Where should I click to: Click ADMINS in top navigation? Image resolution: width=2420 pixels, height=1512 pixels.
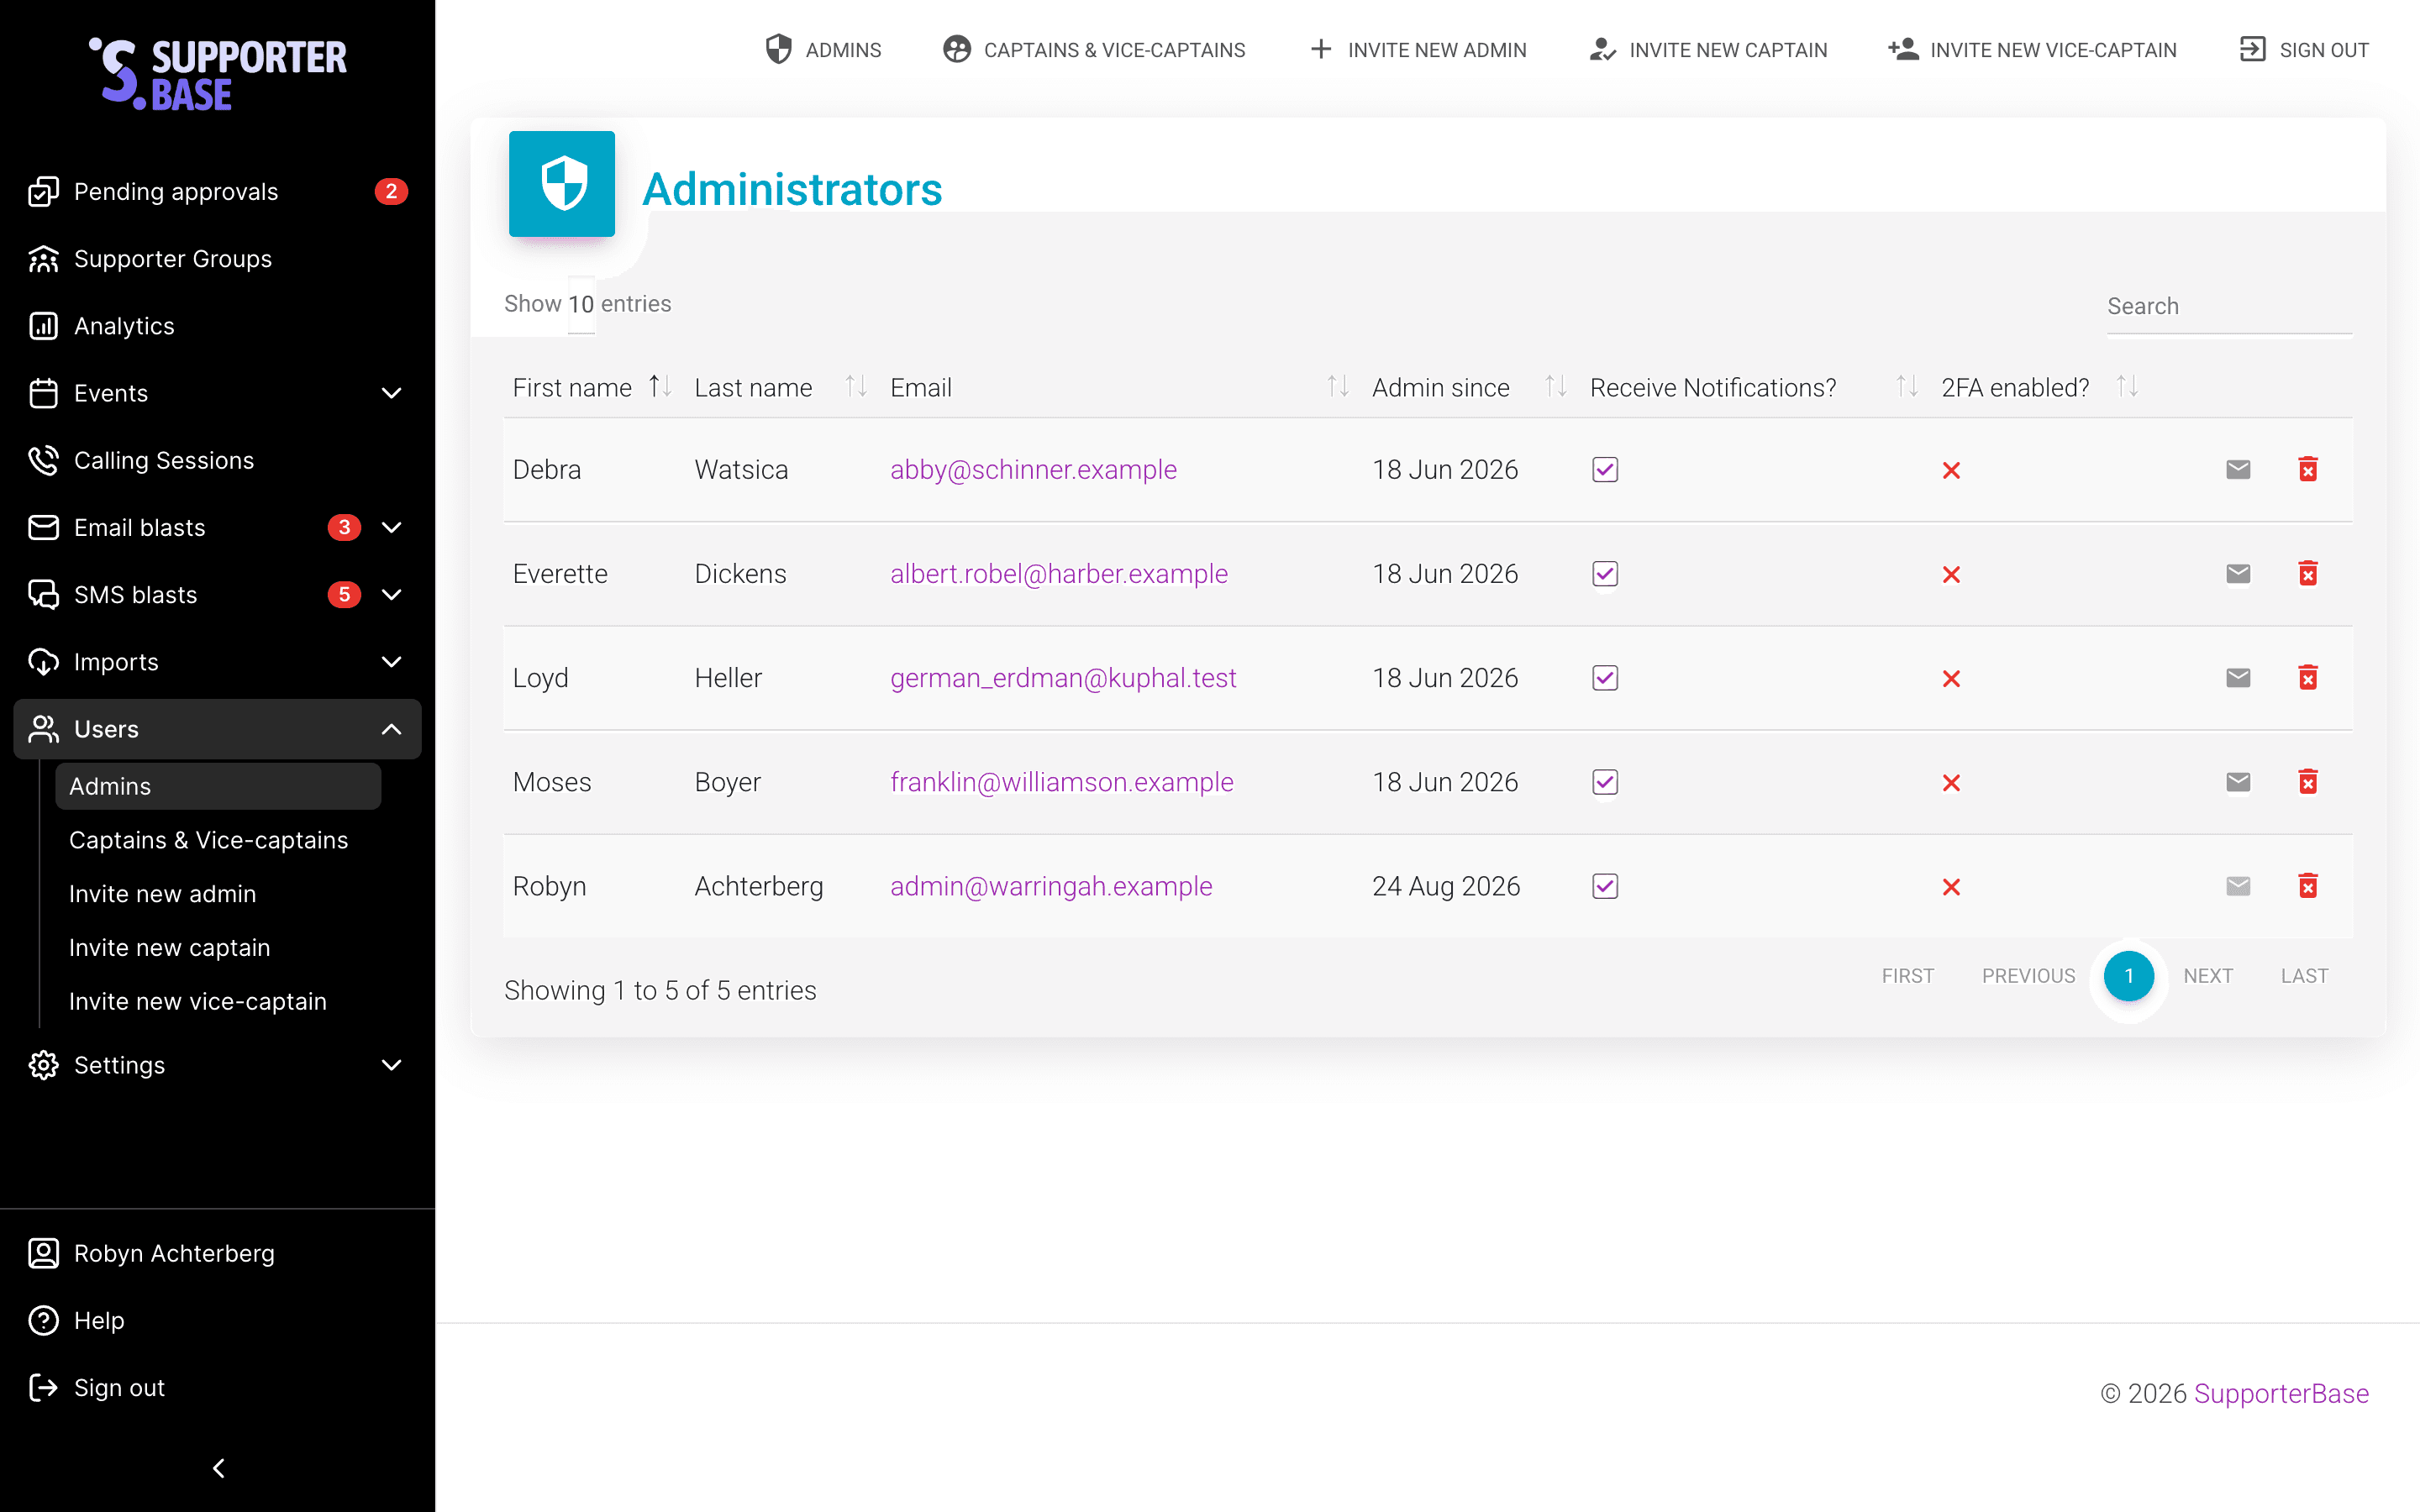pos(823,49)
